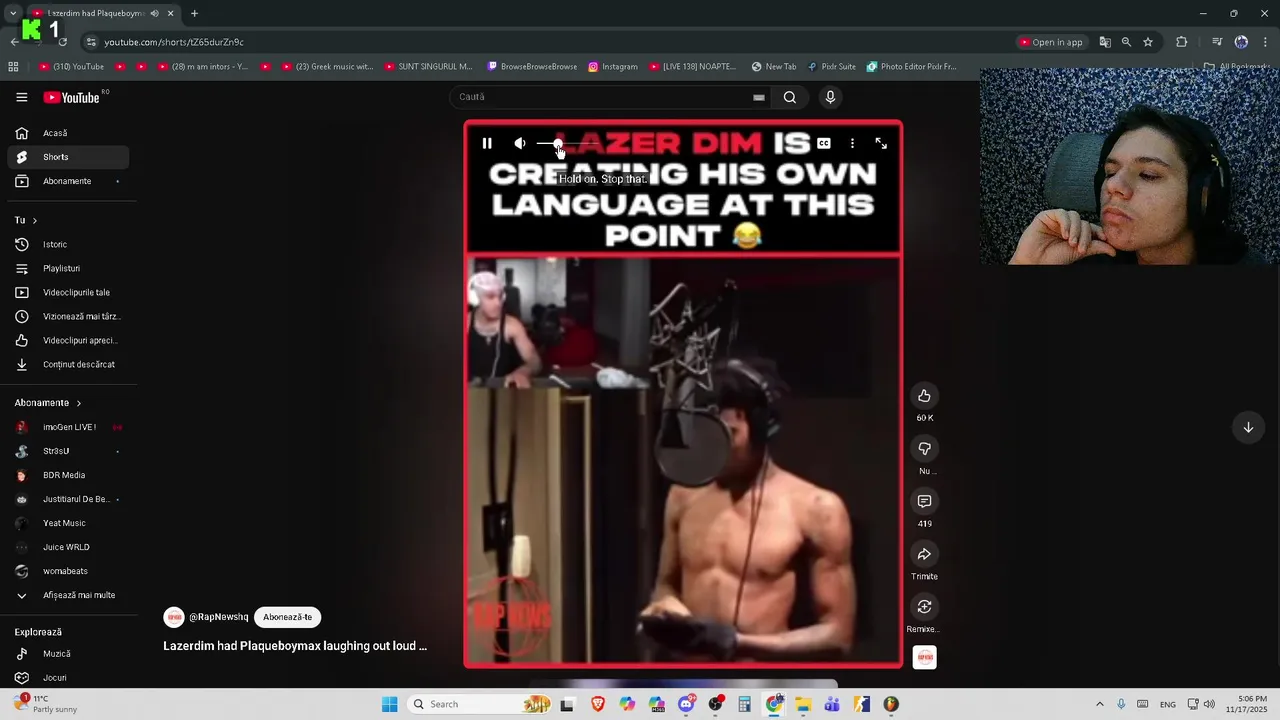Open the comments showing 419

pyautogui.click(x=924, y=501)
